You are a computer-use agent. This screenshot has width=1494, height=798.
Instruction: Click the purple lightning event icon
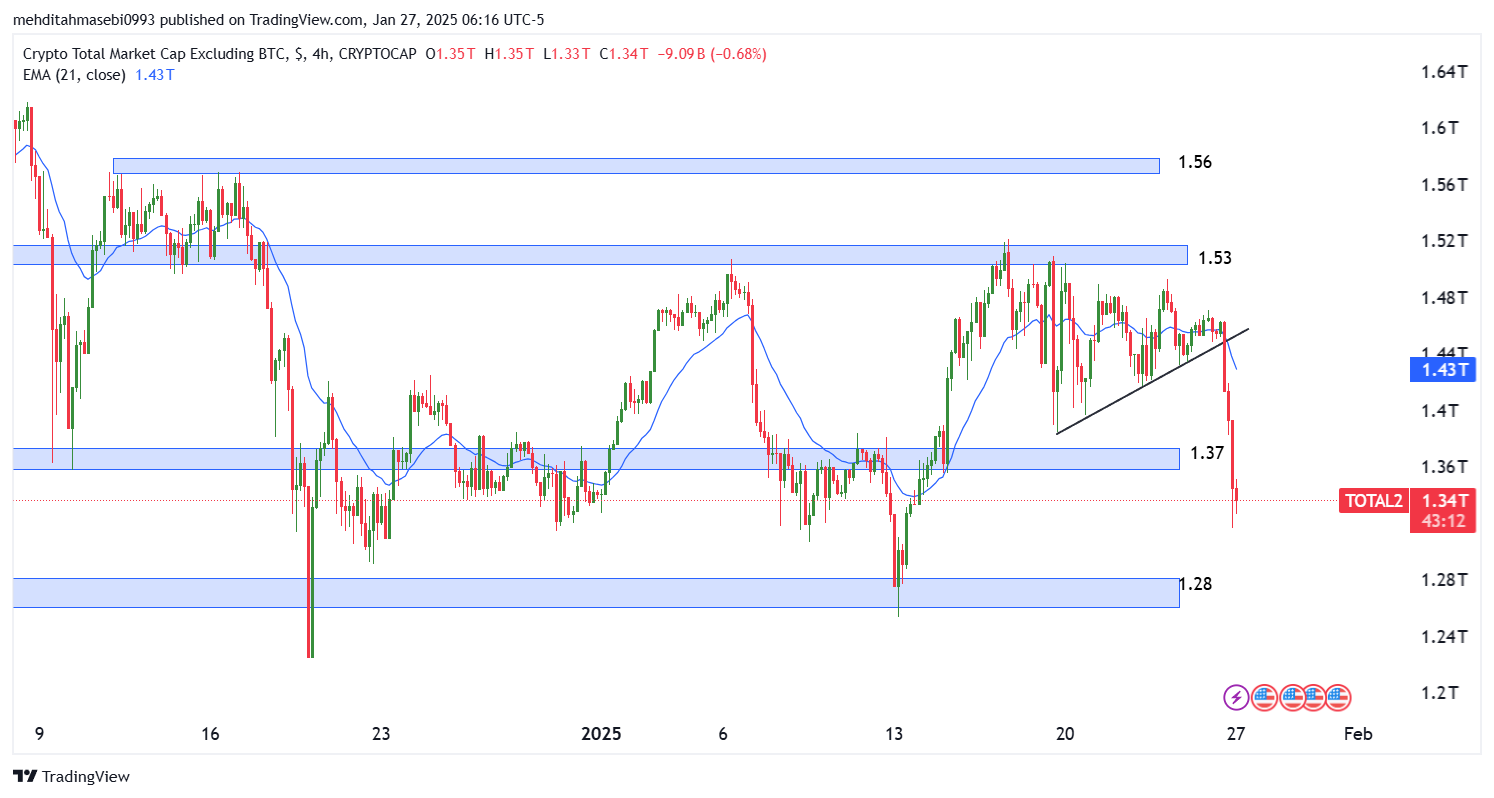(x=1236, y=697)
